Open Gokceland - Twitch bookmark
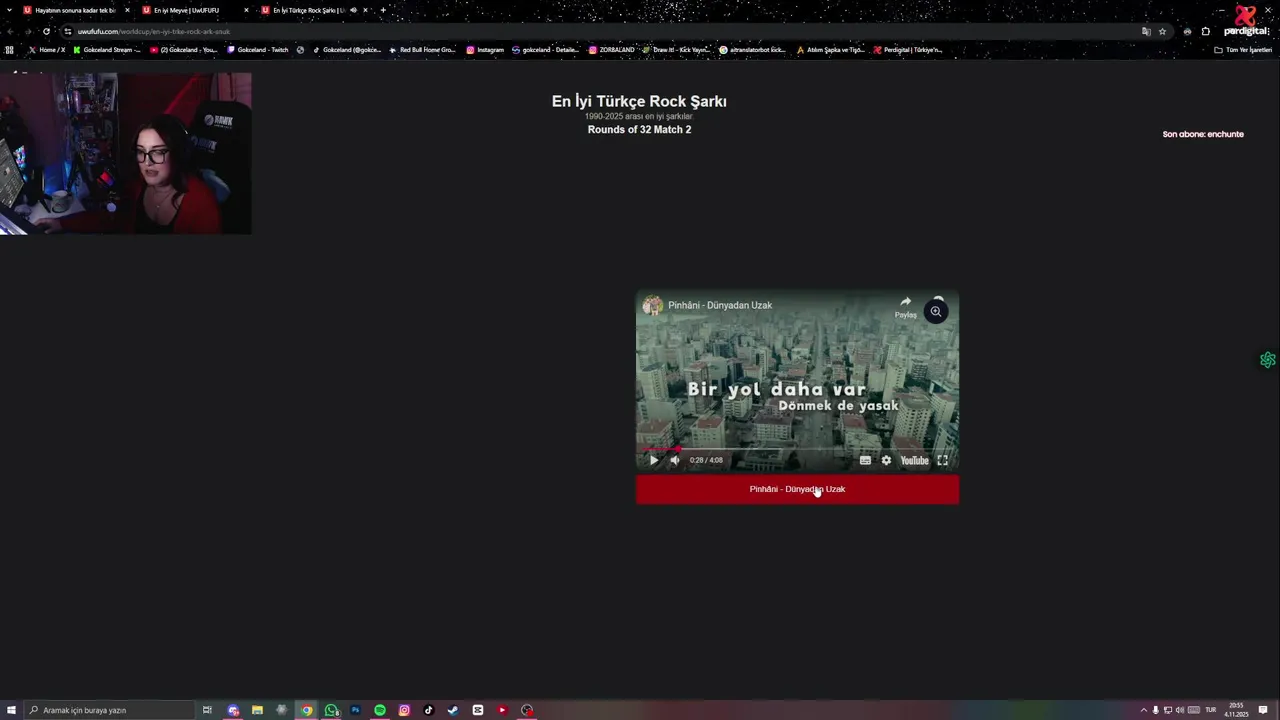The height and width of the screenshot is (720, 1280). (x=258, y=50)
